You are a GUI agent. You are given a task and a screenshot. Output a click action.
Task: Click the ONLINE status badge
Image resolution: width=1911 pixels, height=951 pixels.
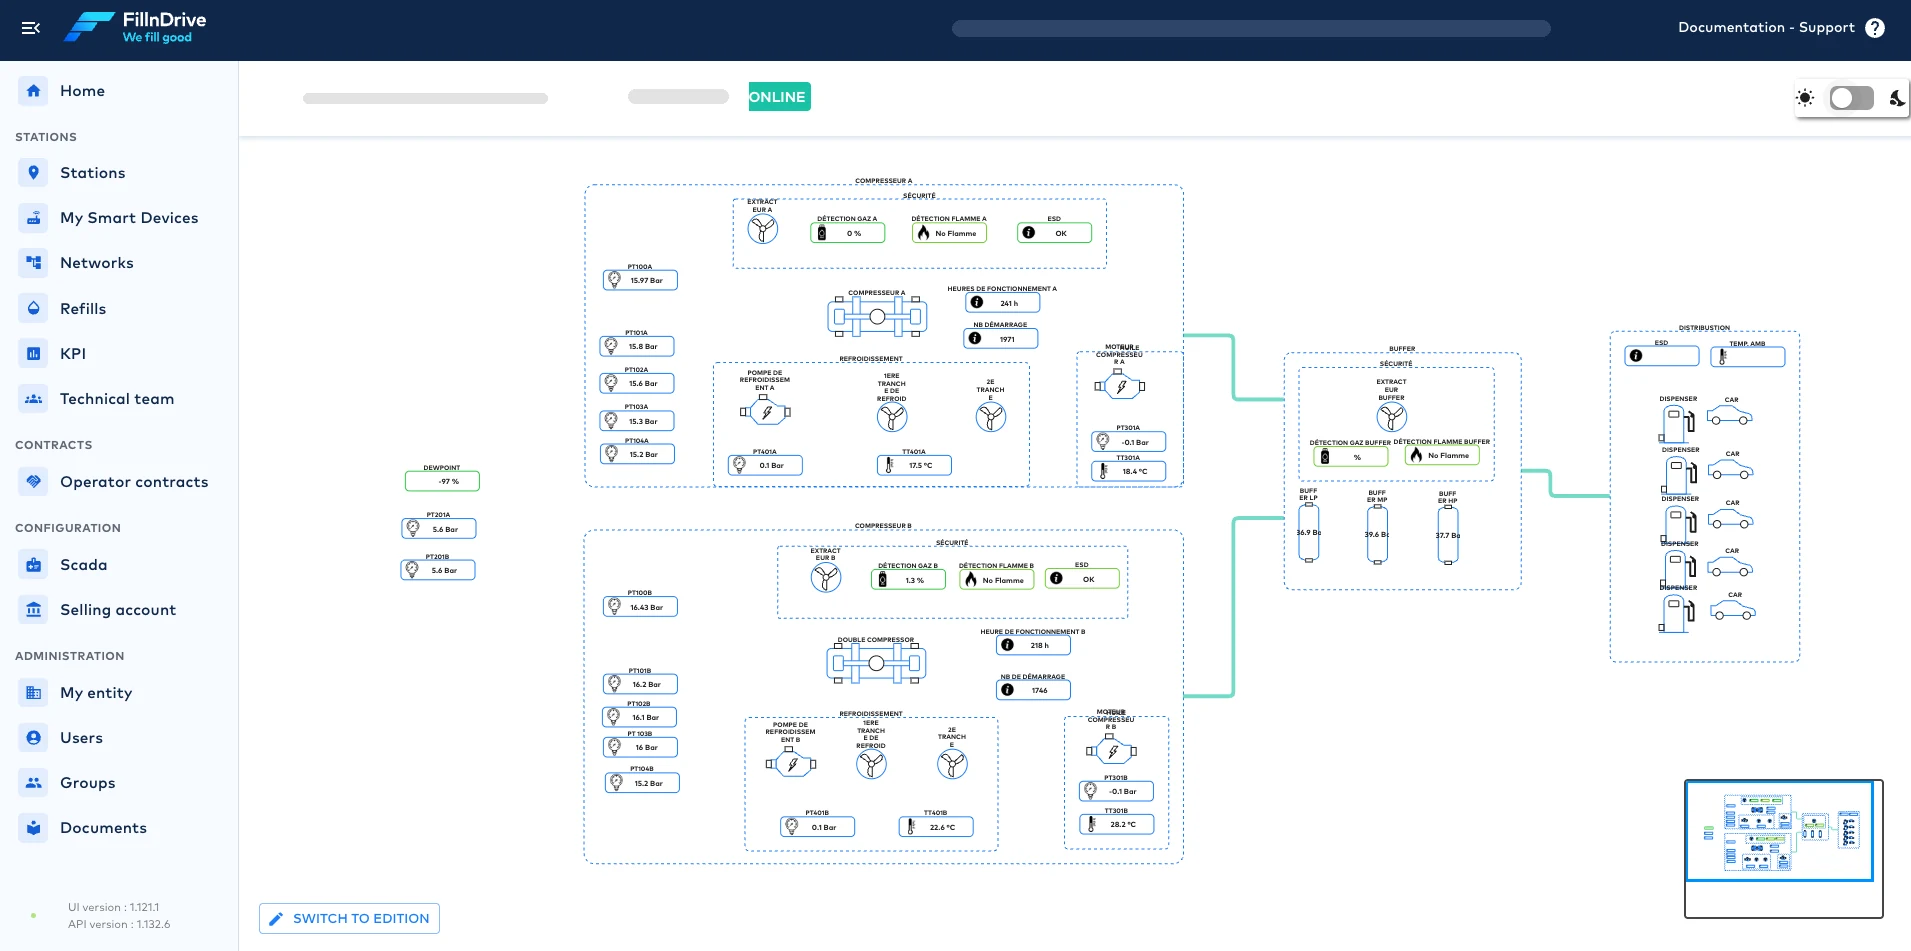click(x=779, y=97)
